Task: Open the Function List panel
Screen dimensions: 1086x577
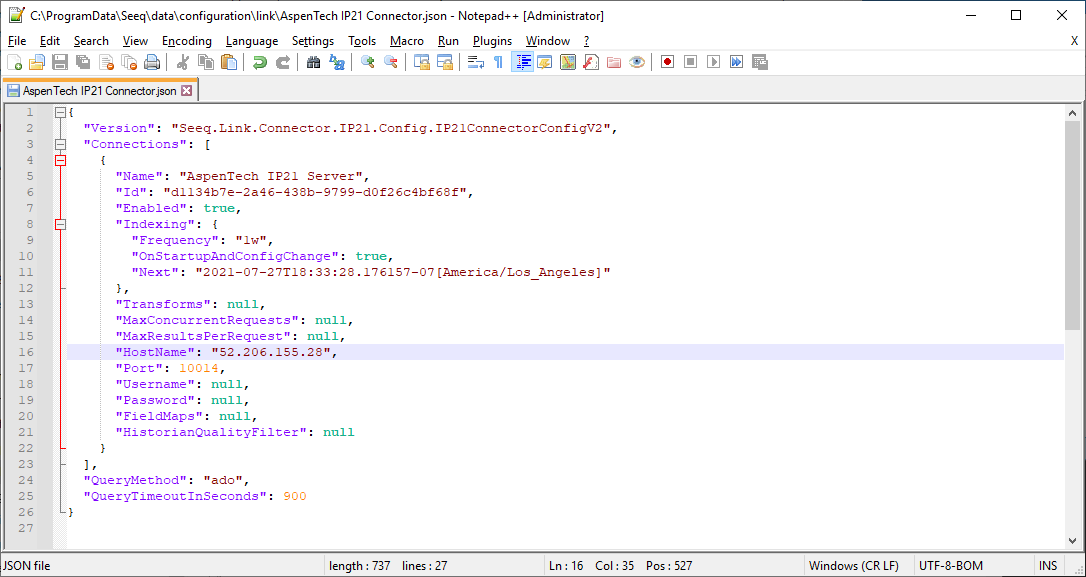Action: [591, 62]
